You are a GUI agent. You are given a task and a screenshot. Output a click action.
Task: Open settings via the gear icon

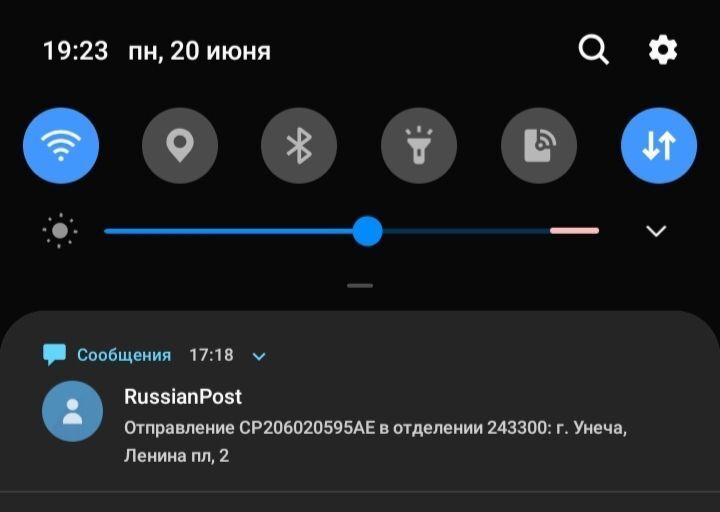pos(663,50)
